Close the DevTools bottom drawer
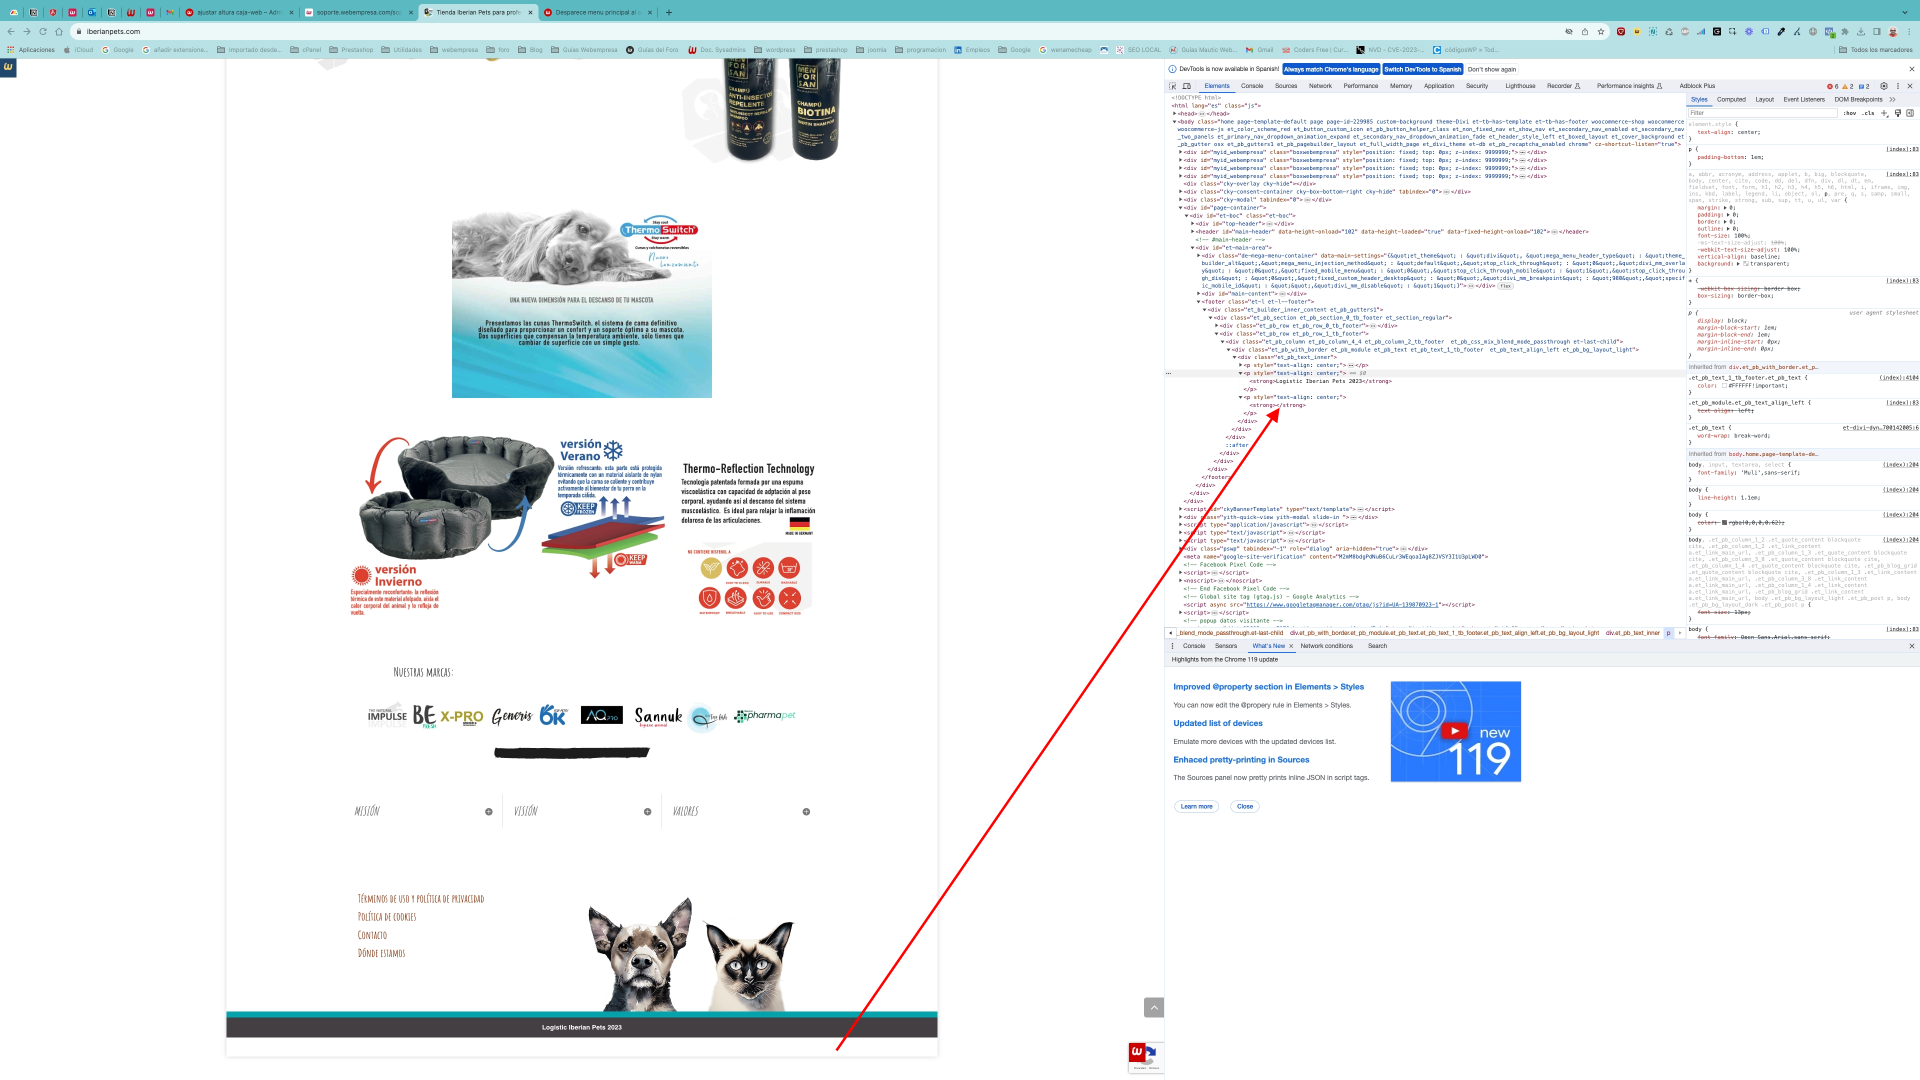The height and width of the screenshot is (1080, 1920). (x=1912, y=646)
